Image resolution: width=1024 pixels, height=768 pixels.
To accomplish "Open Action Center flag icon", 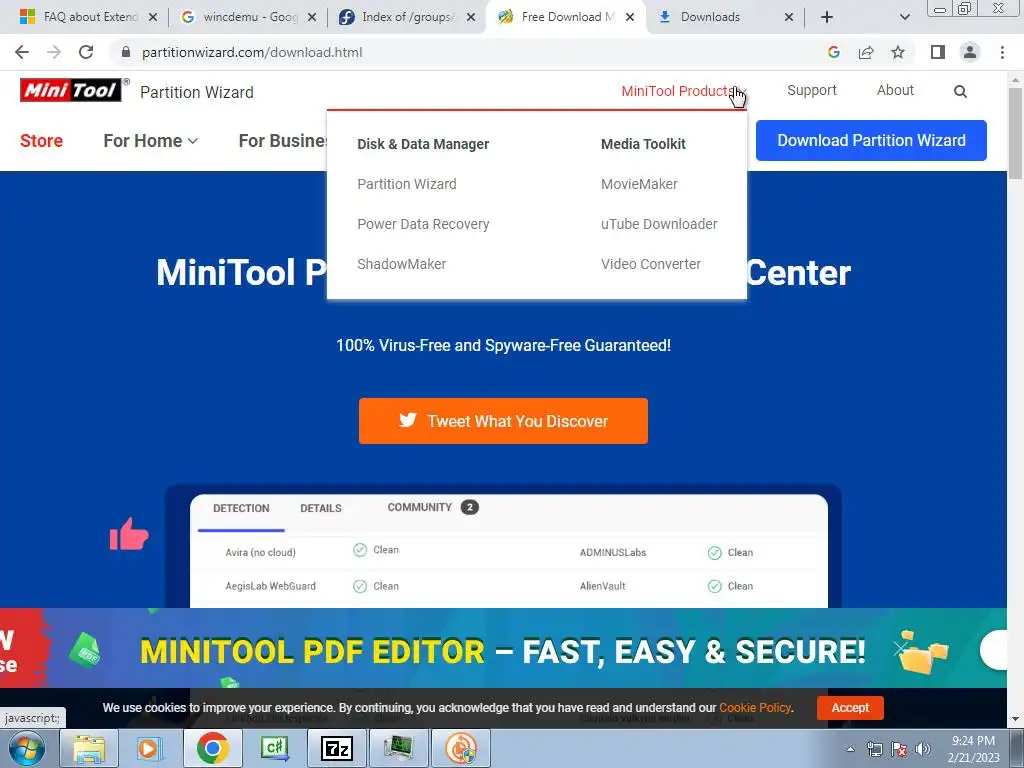I will [x=899, y=749].
